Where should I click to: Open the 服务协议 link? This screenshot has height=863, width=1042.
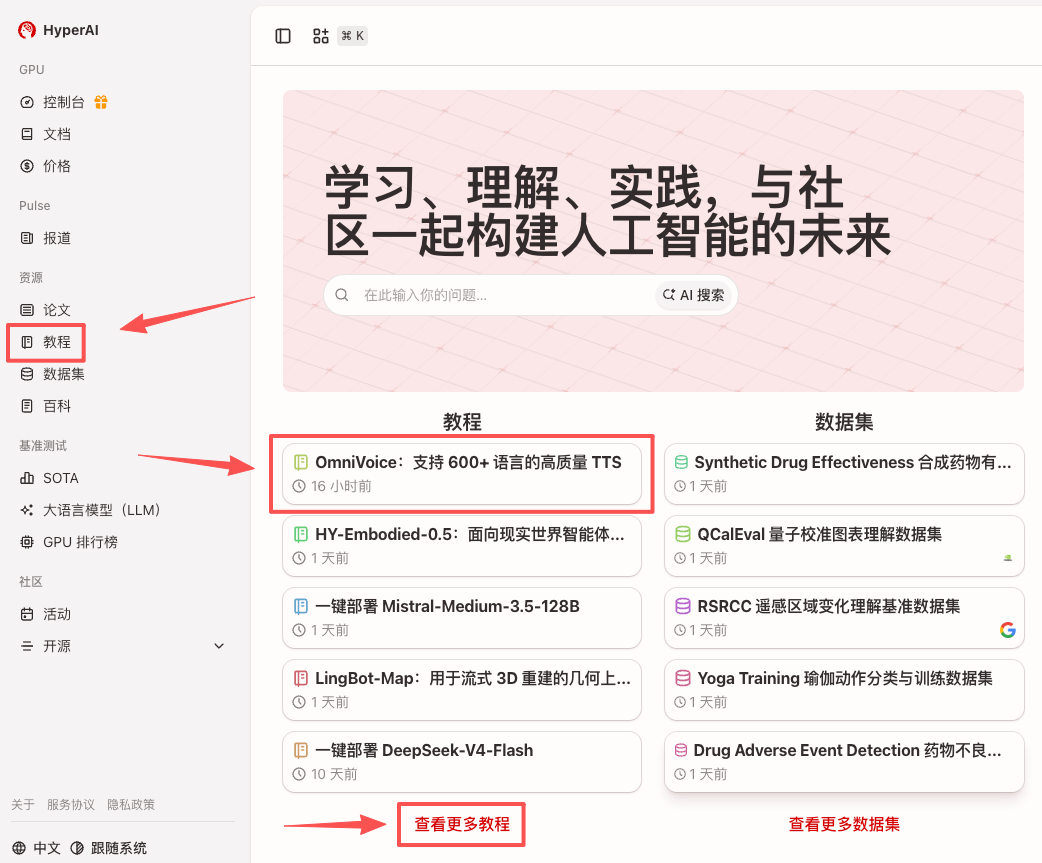tap(70, 805)
